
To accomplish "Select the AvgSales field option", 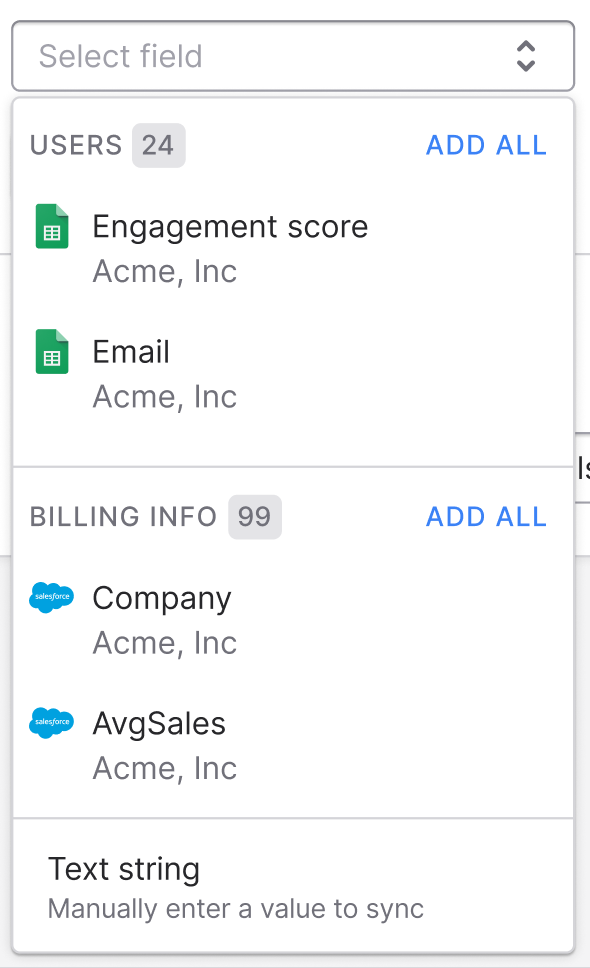I will (x=293, y=745).
